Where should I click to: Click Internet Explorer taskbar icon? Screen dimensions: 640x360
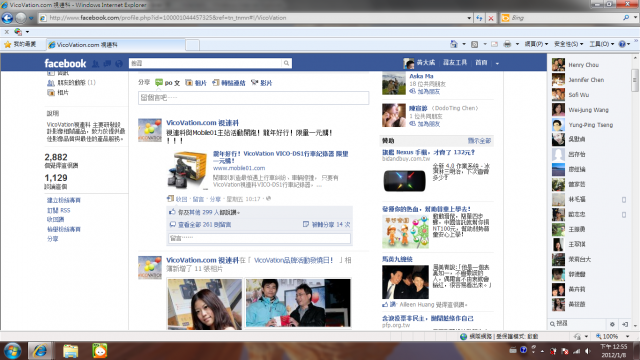click(x=40, y=351)
